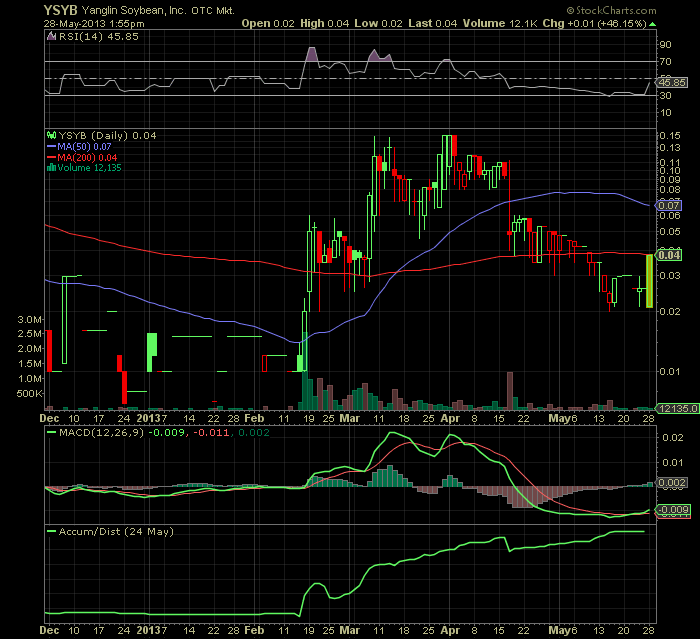
Task: Click the green up-arrow beside the Chg value
Action: [x=653, y=24]
